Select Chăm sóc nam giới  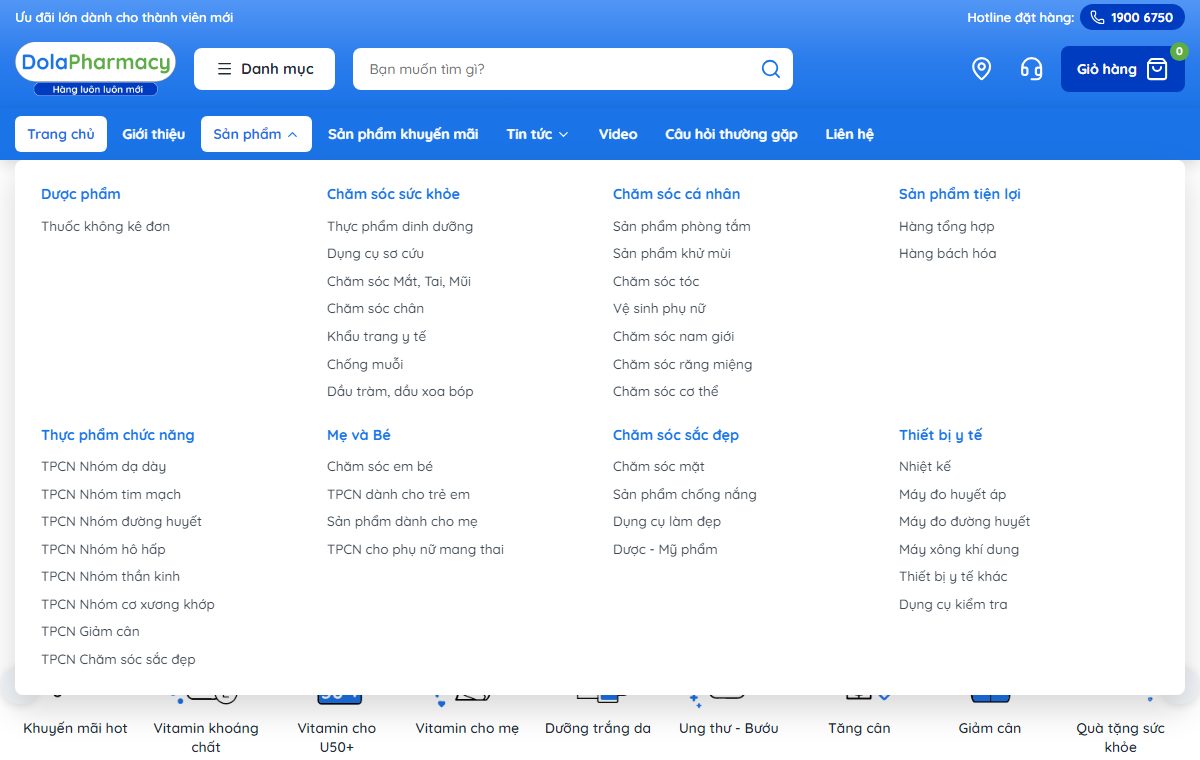pyautogui.click(x=674, y=336)
